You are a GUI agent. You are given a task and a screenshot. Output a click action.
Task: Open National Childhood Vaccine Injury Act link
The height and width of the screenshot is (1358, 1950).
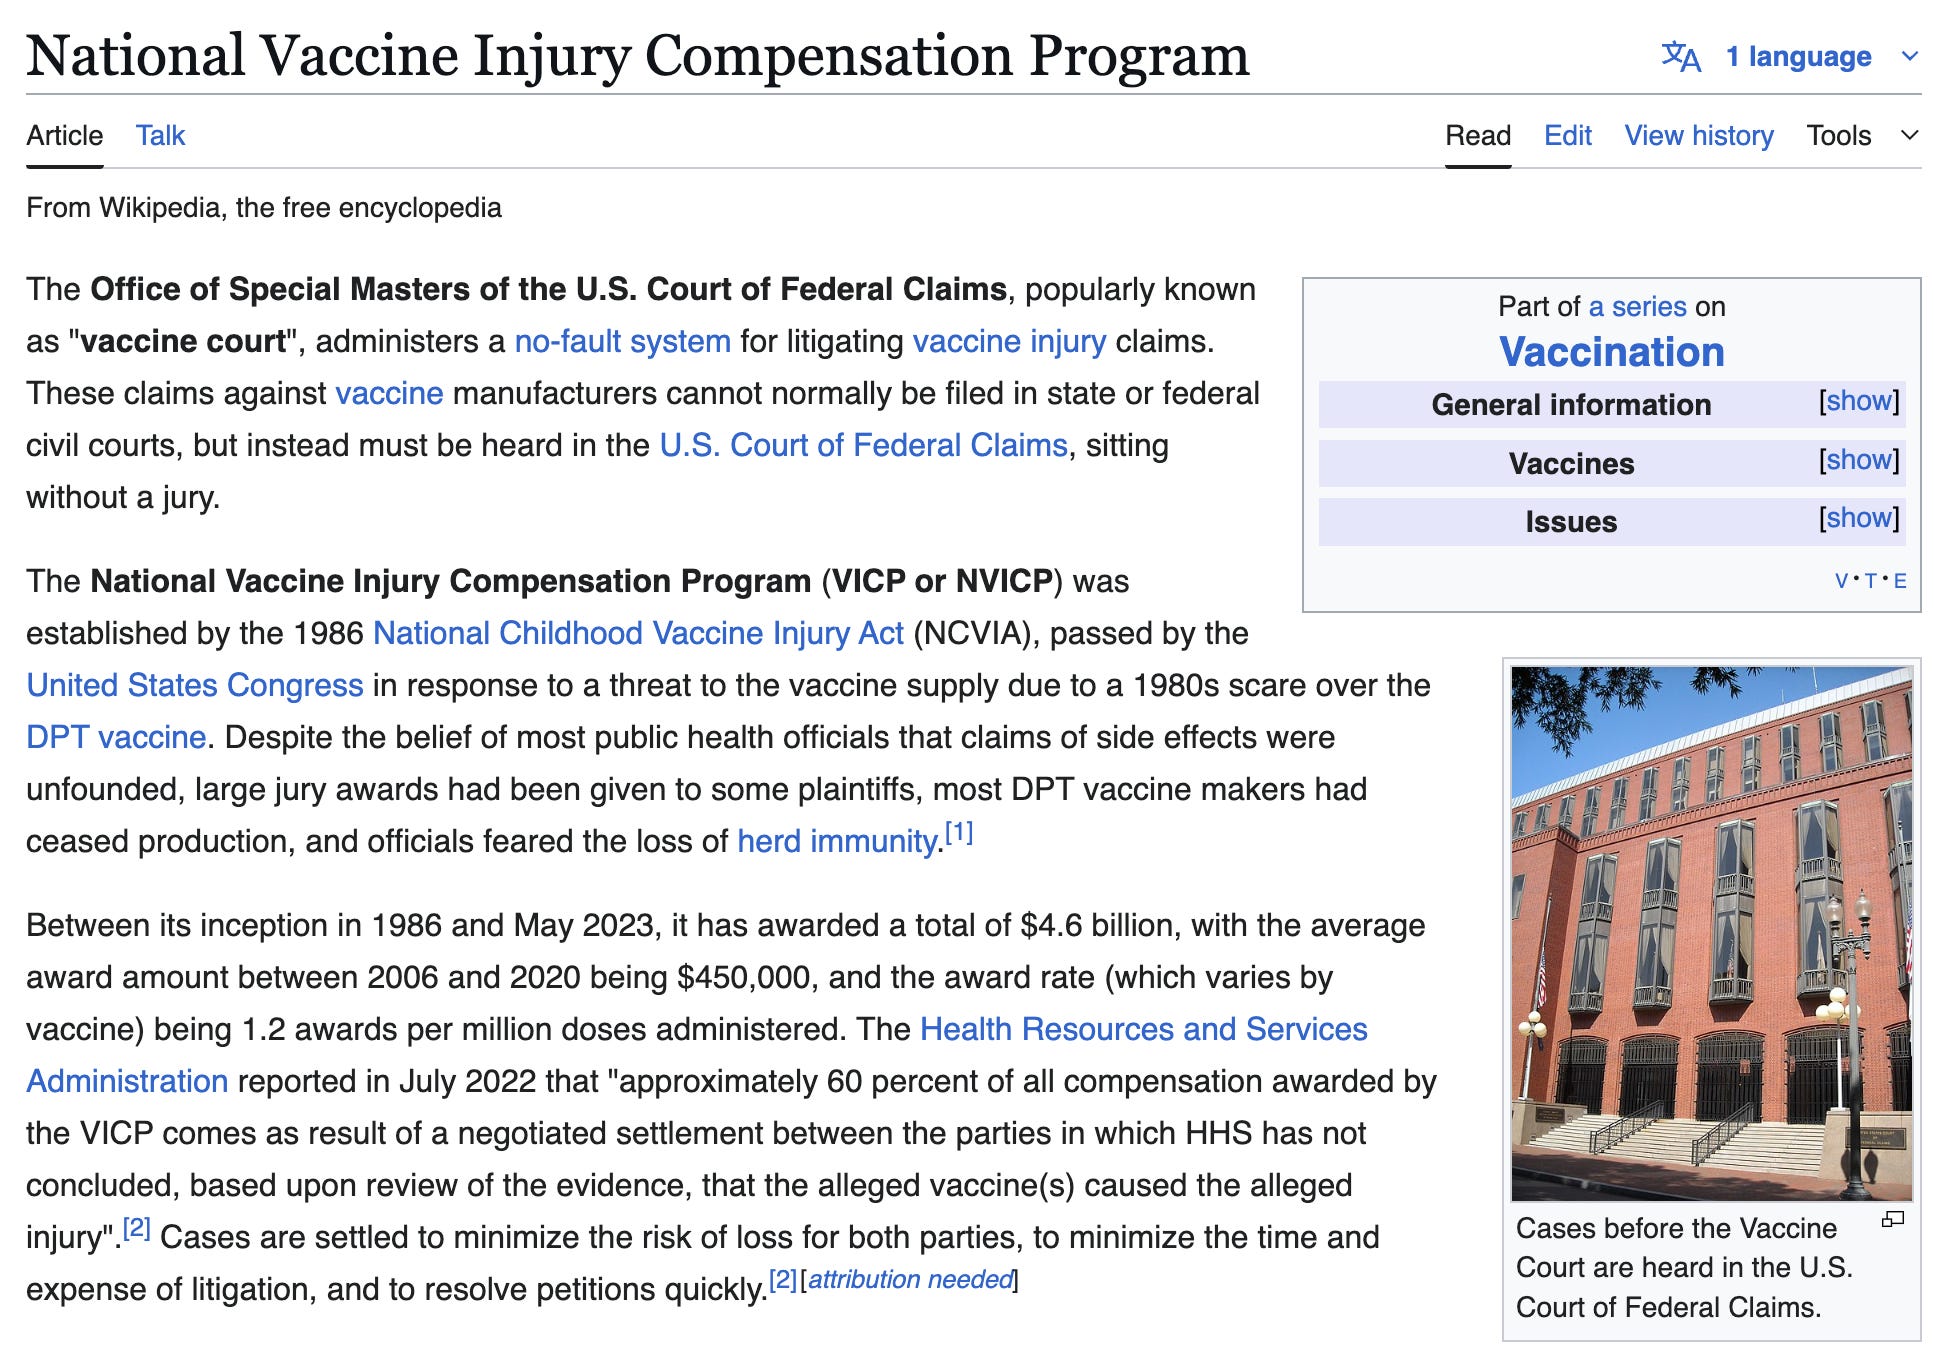click(x=638, y=634)
